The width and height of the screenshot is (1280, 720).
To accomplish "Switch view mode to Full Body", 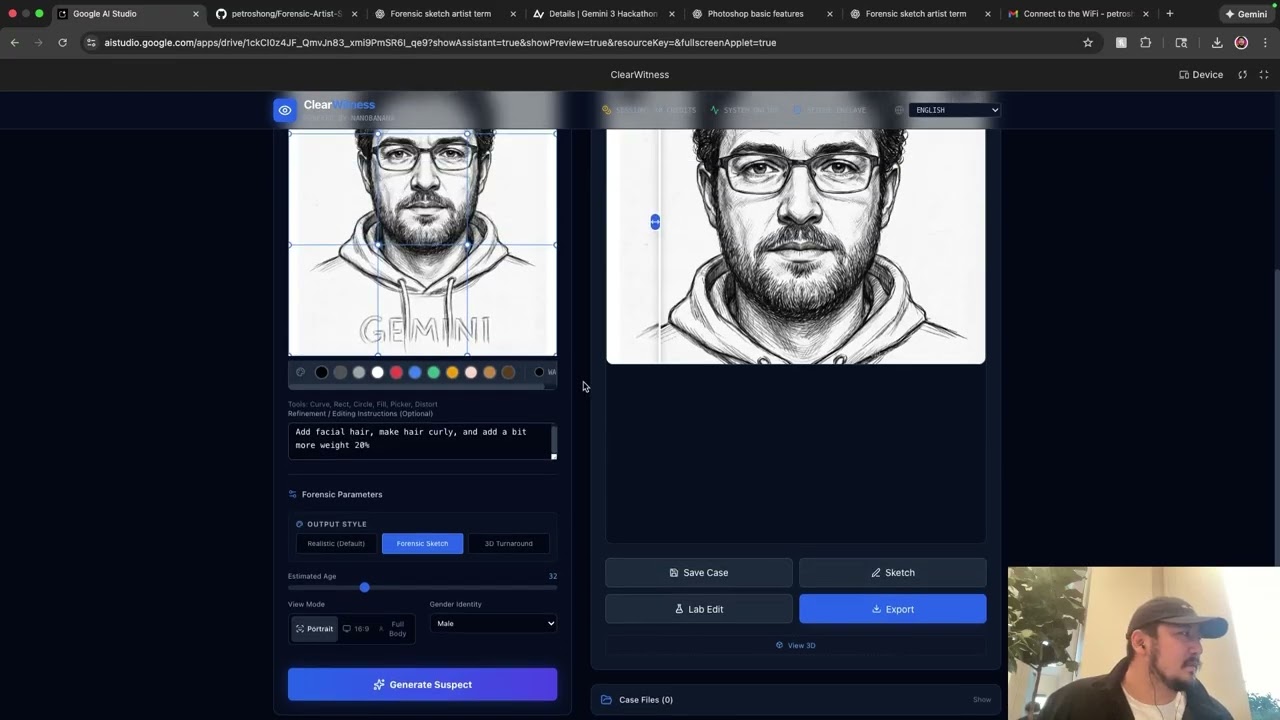I will pos(393,629).
